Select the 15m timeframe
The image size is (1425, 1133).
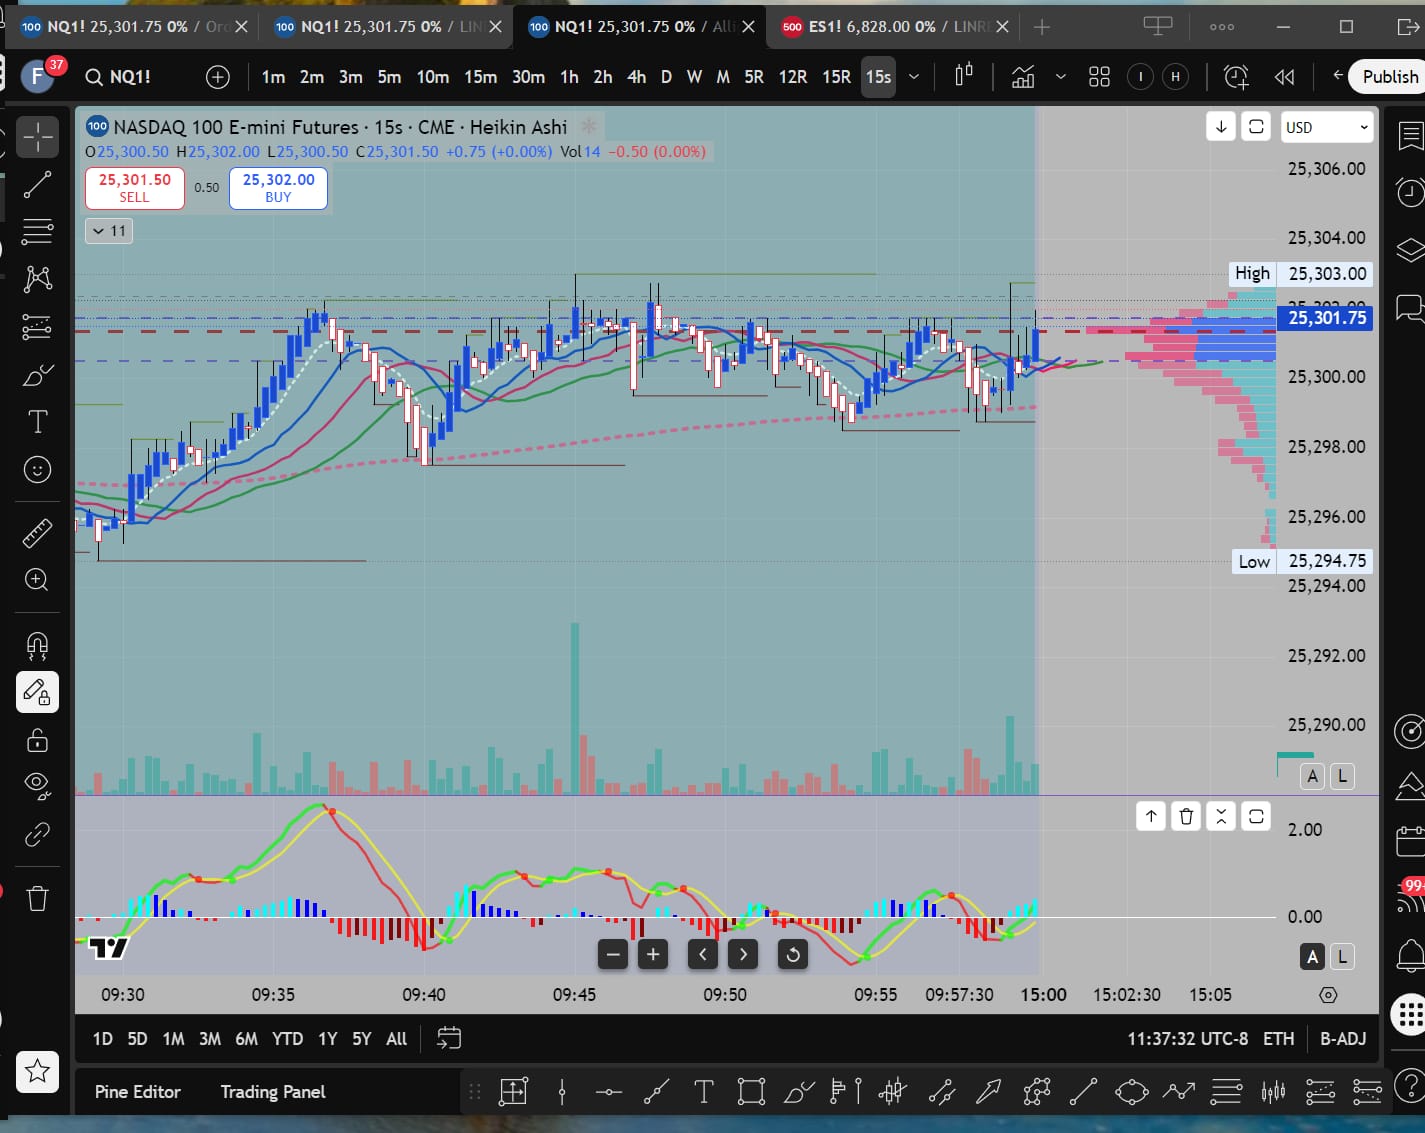(480, 77)
